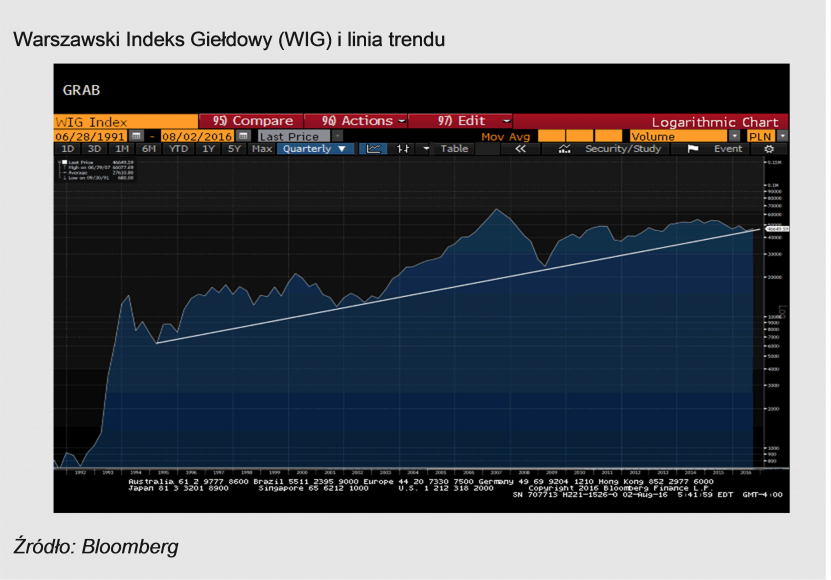
Task: Select the 1Y time range
Action: 208,149
